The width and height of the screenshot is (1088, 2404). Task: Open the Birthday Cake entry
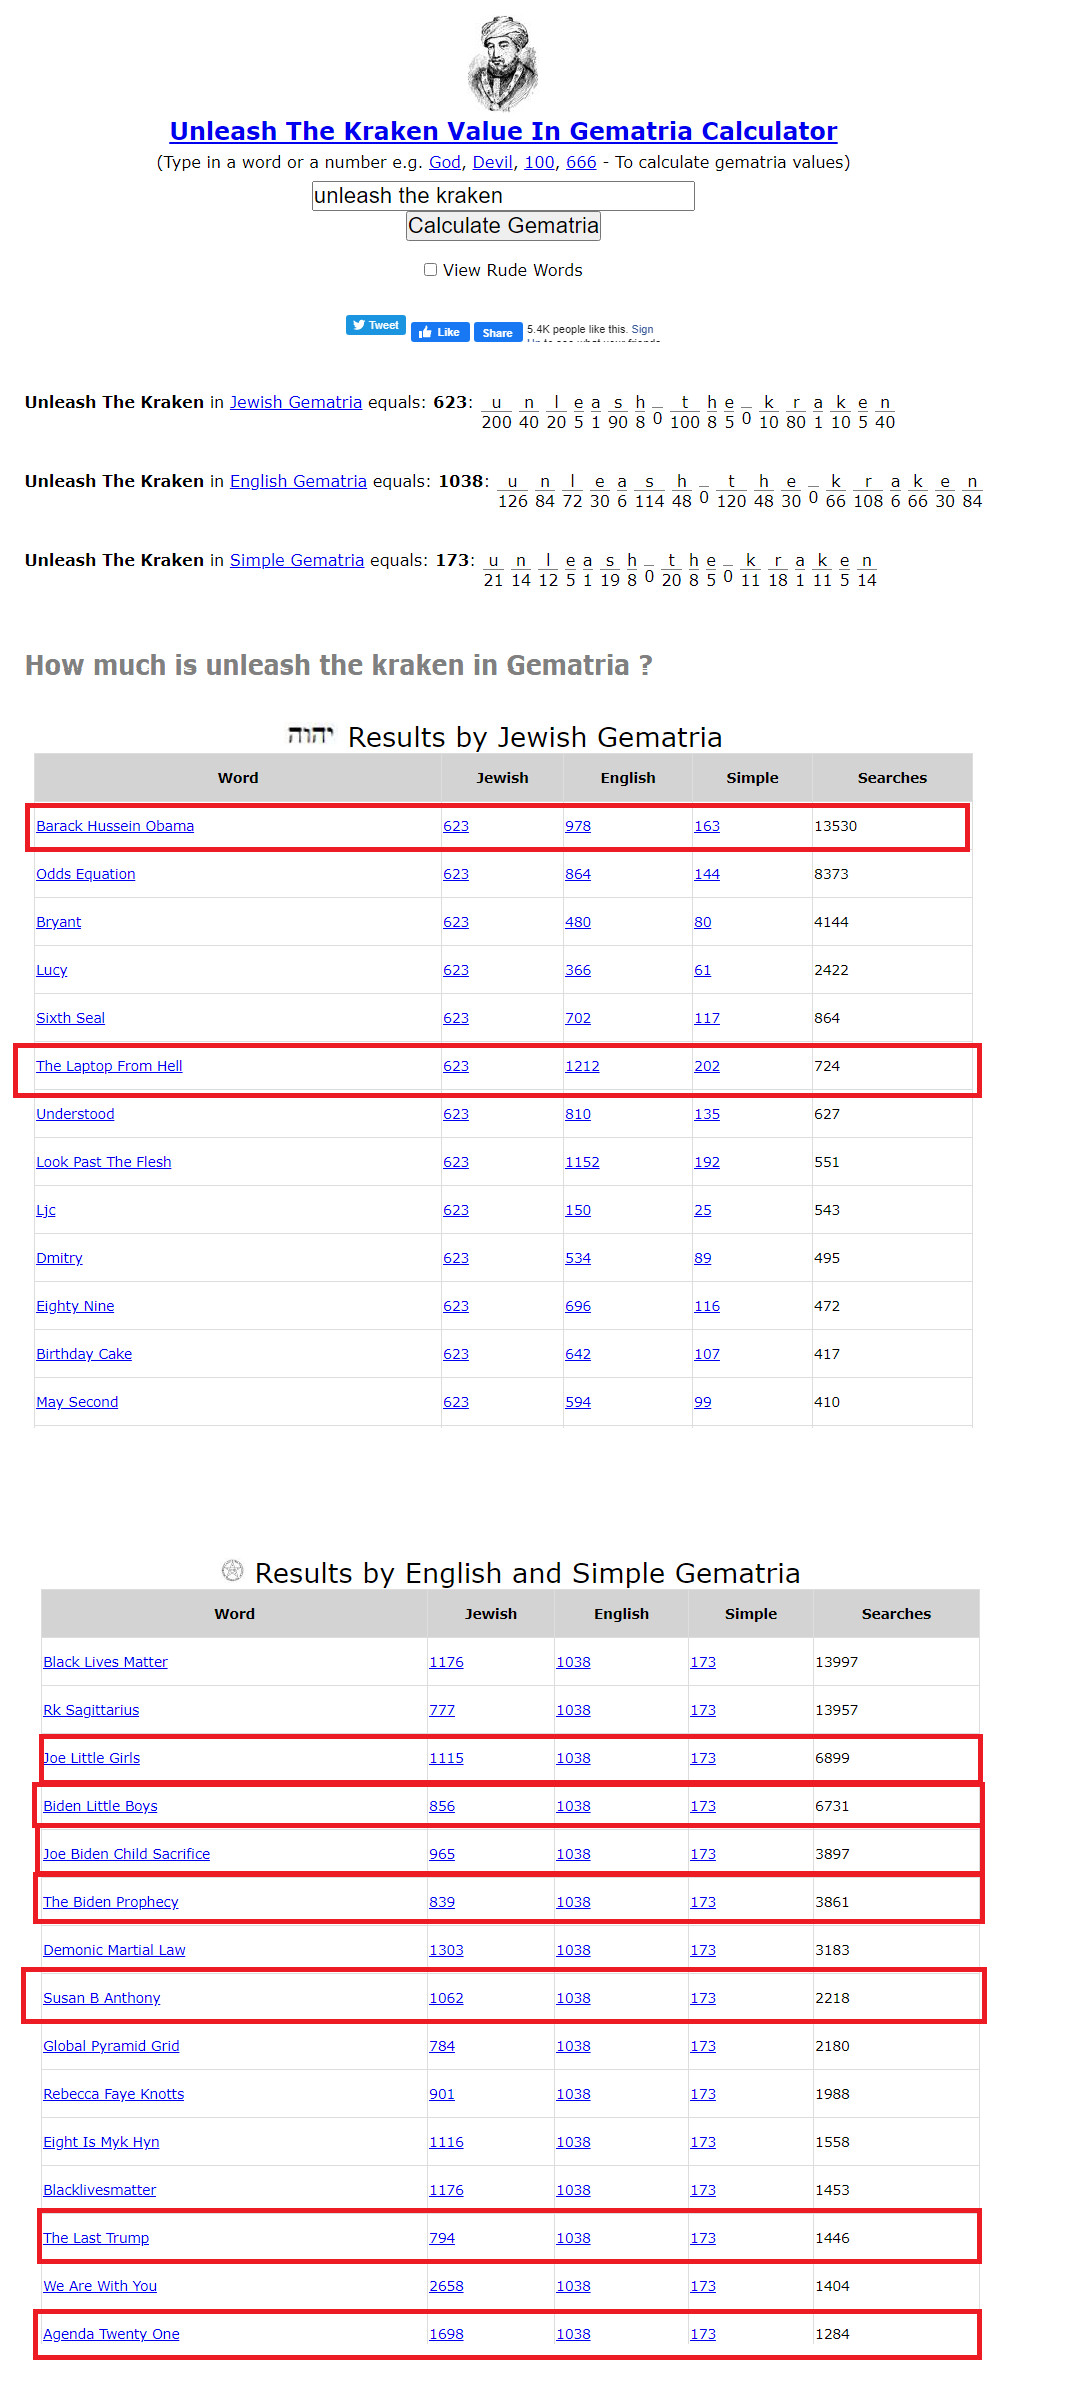click(x=84, y=1354)
